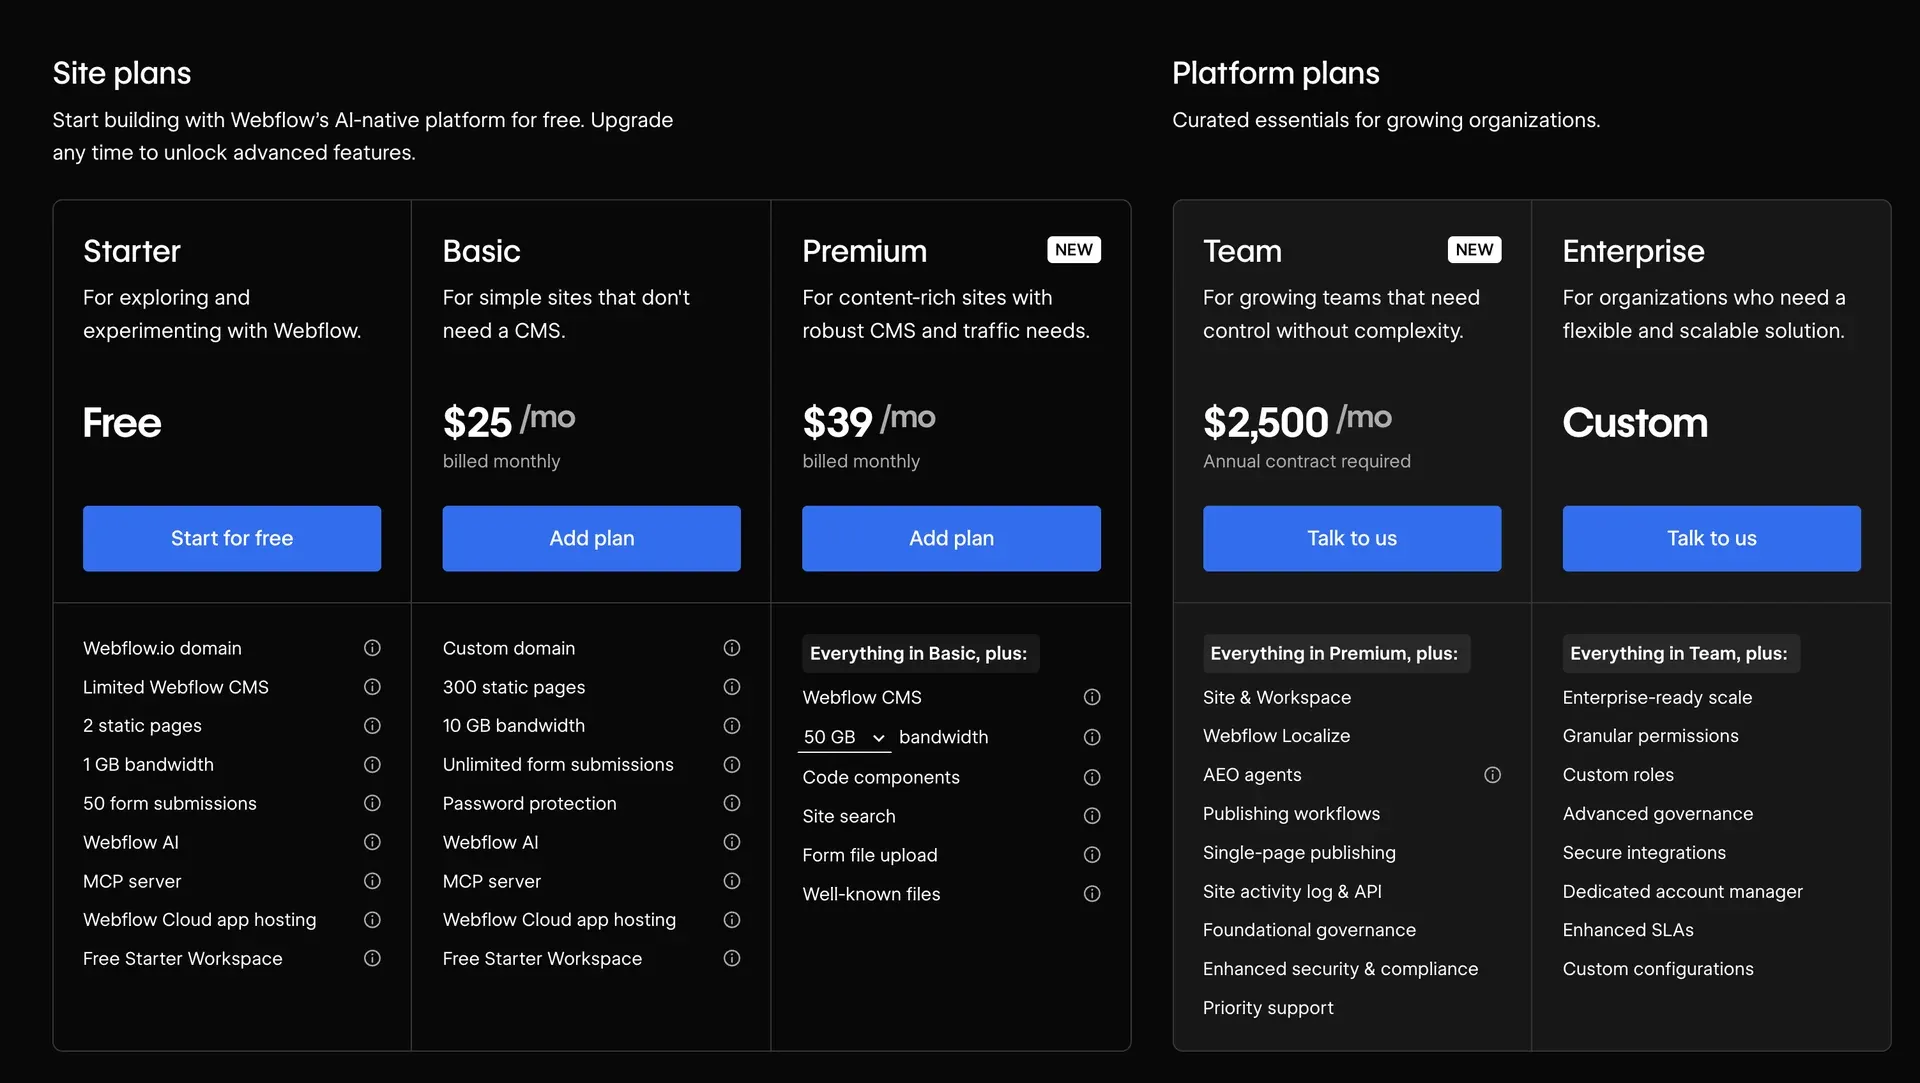Click Custom configurations feature

[x=1658, y=969]
